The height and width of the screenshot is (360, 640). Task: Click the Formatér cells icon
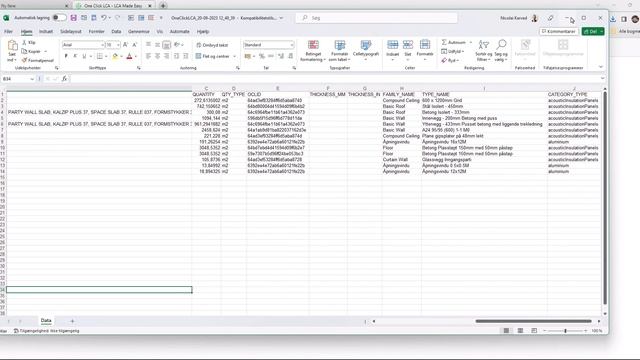click(425, 45)
